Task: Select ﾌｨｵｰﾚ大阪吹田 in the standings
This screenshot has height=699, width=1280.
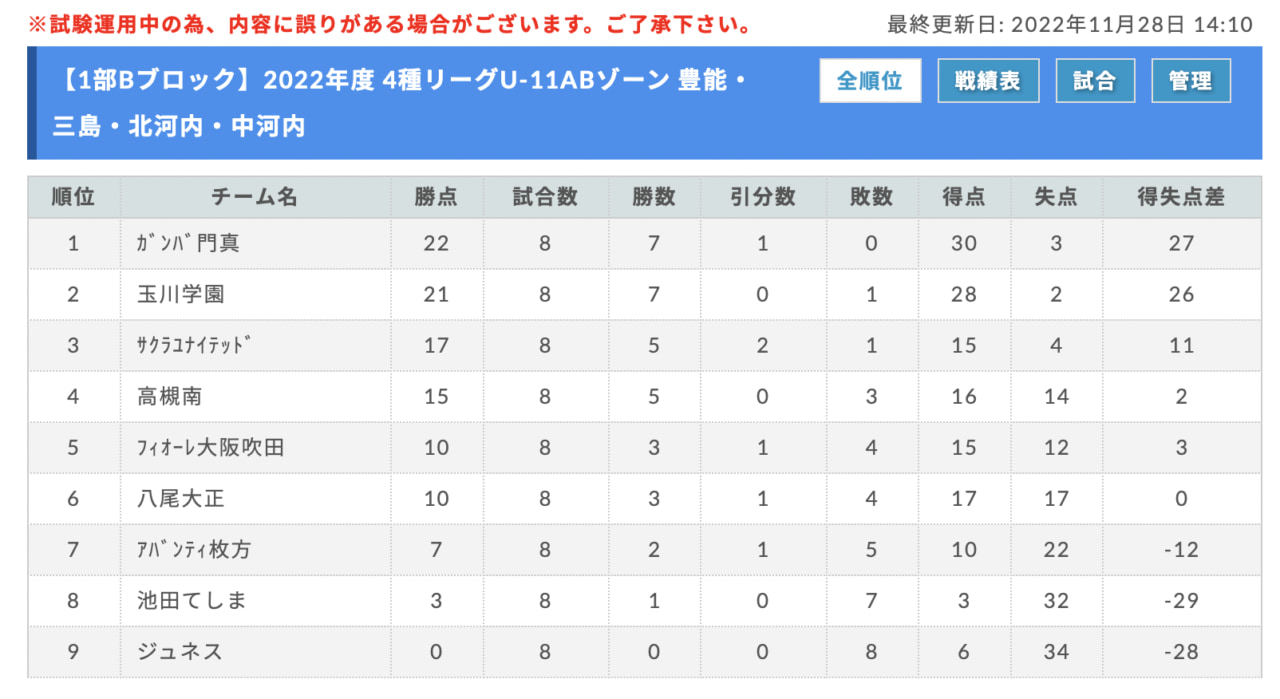Action: point(210,448)
